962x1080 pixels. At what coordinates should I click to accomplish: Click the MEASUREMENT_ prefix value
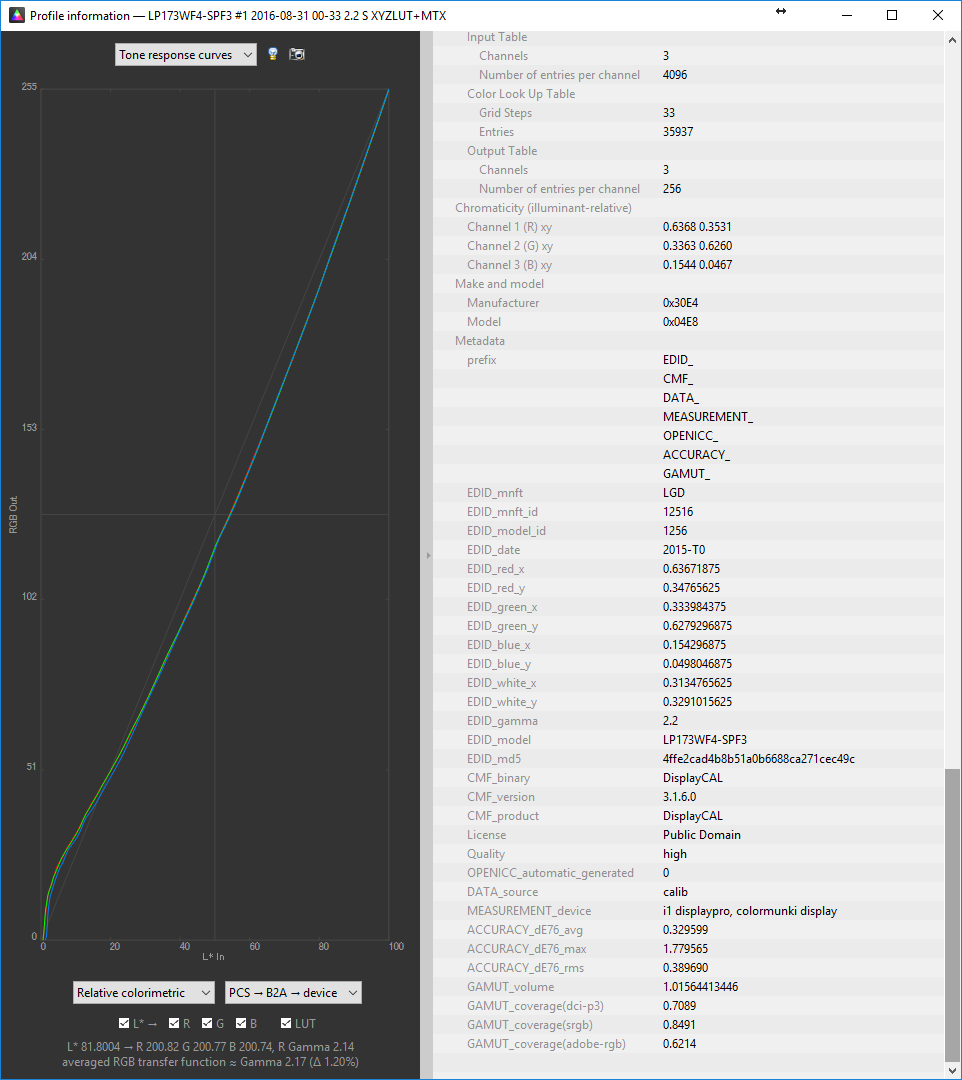[708, 417]
